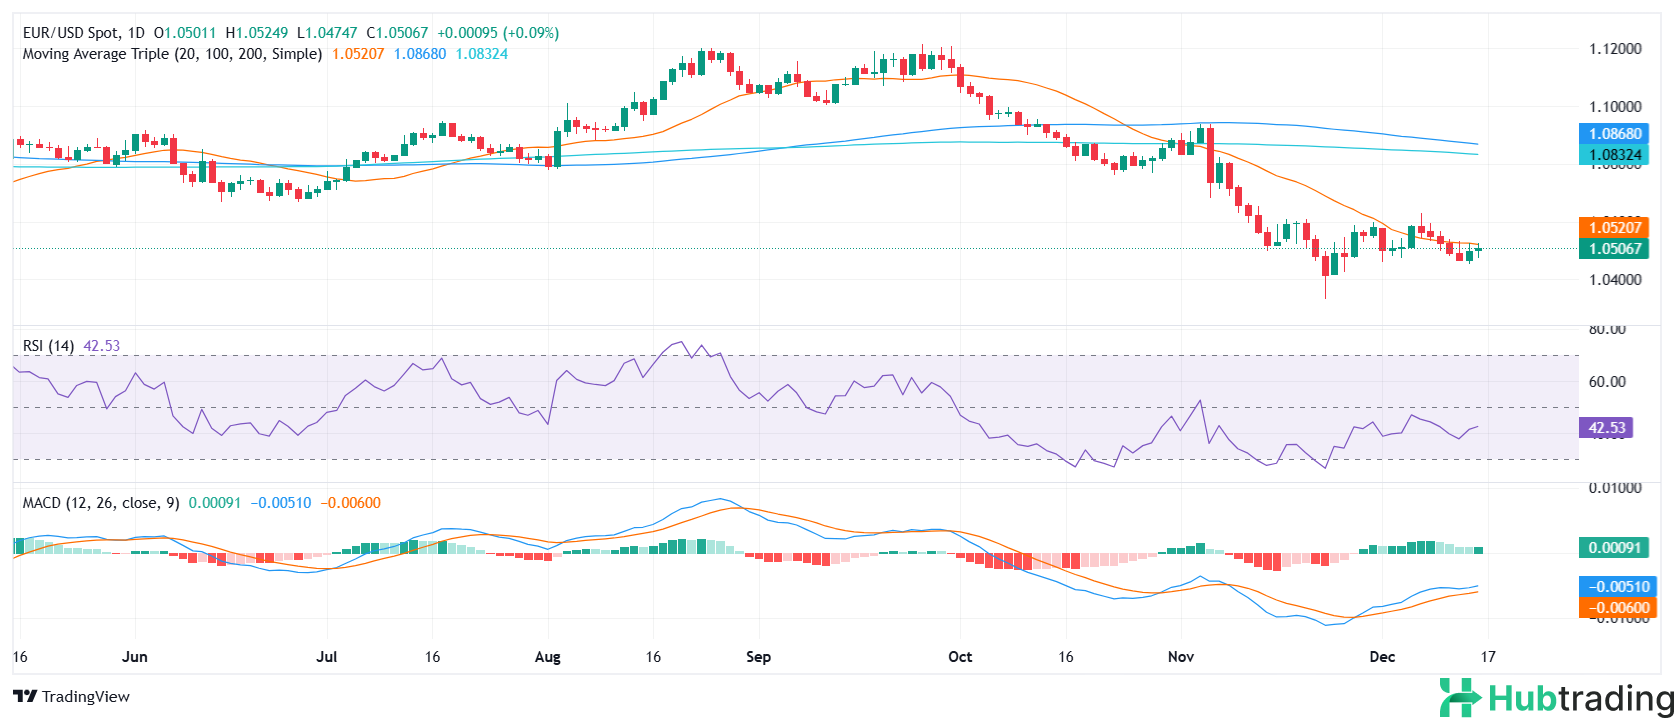Click the Sep label on time axis
This screenshot has height=718, width=1674.
point(759,657)
